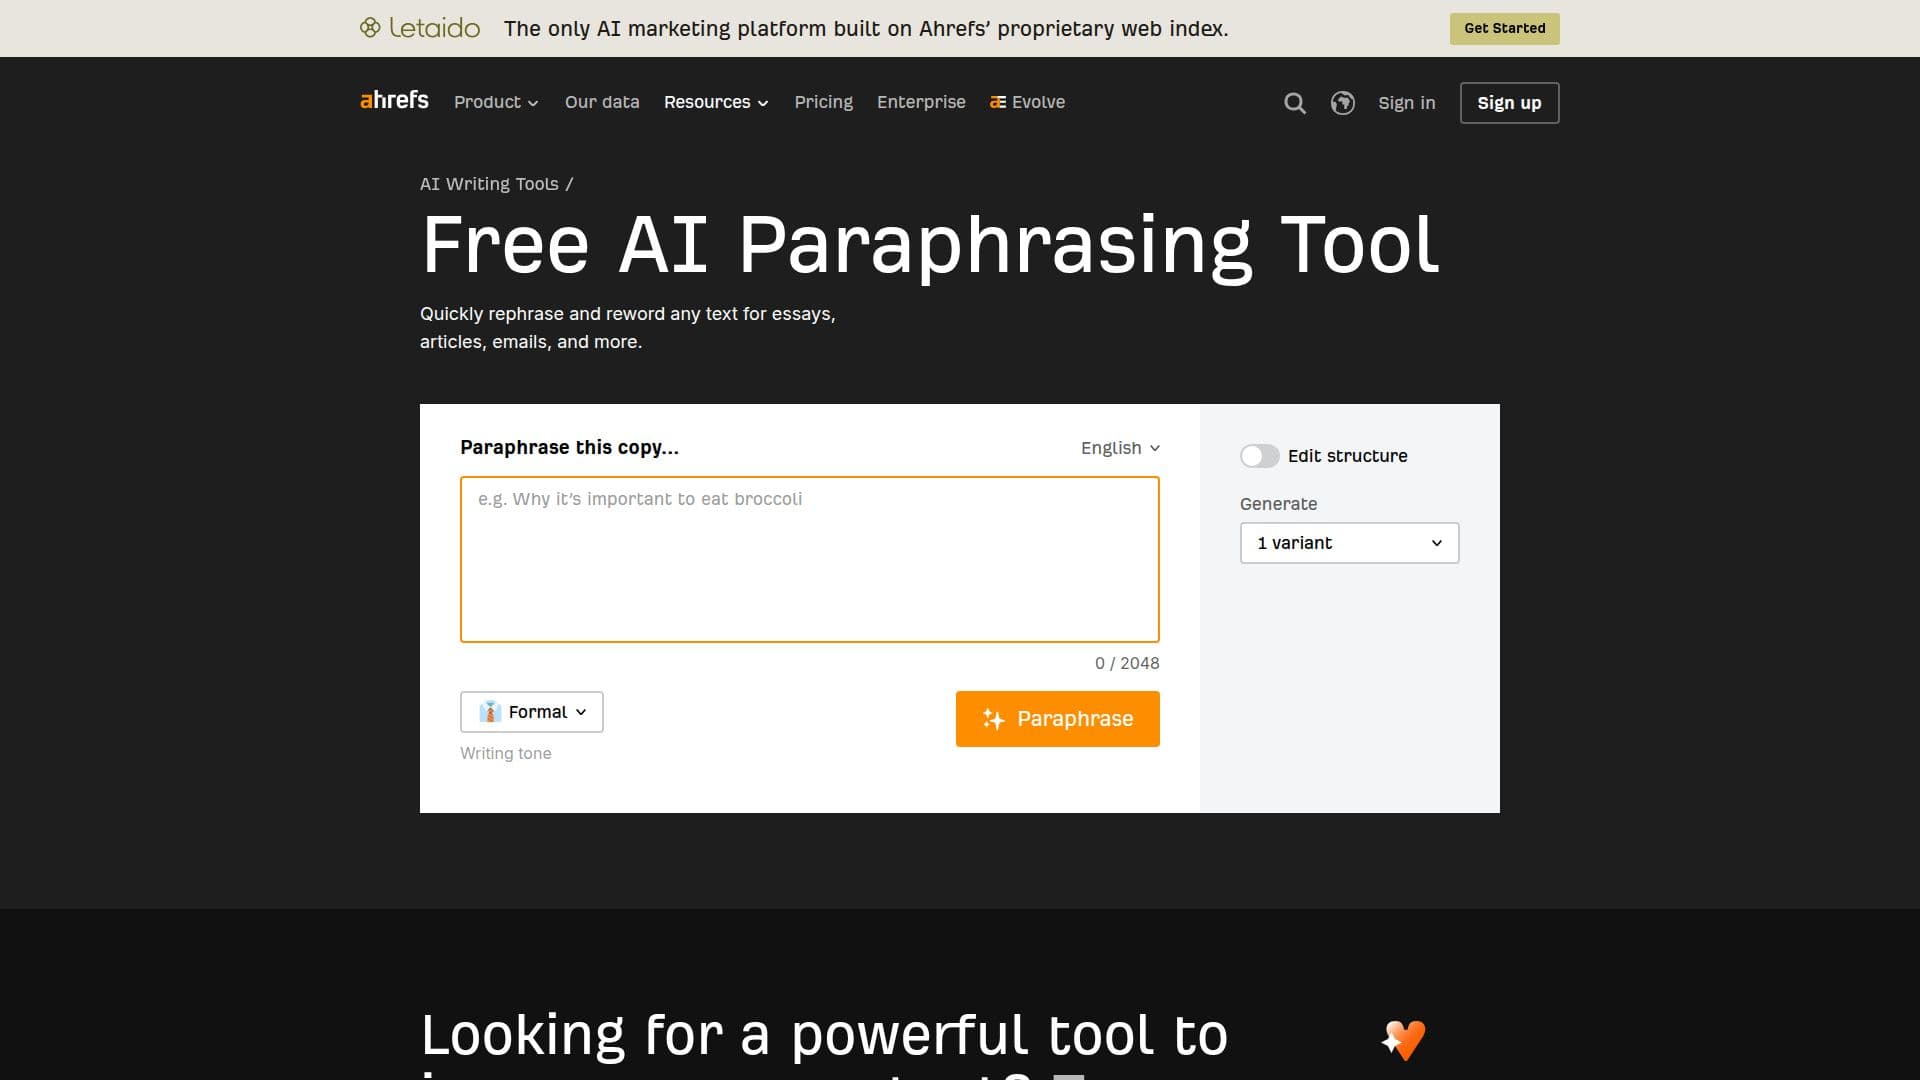The width and height of the screenshot is (1920, 1080).
Task: Expand the Resources menu
Action: pos(716,102)
